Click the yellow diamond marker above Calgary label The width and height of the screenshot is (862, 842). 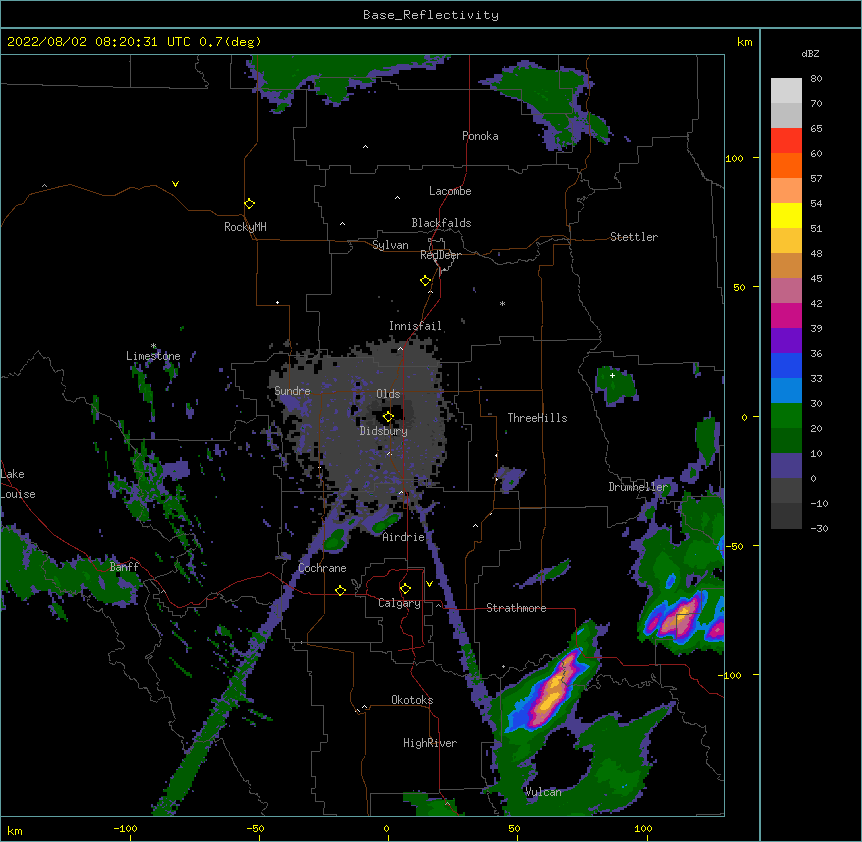coord(405,589)
